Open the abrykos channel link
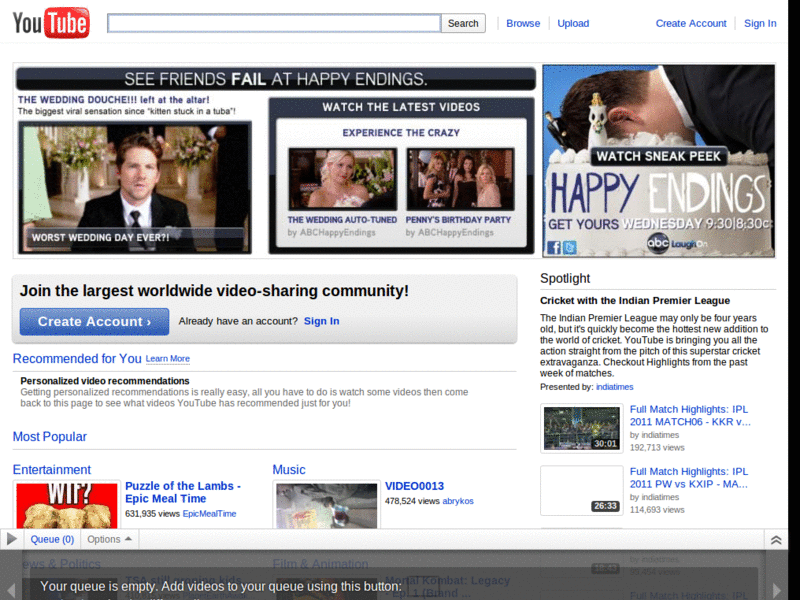800x600 pixels. 458,501
